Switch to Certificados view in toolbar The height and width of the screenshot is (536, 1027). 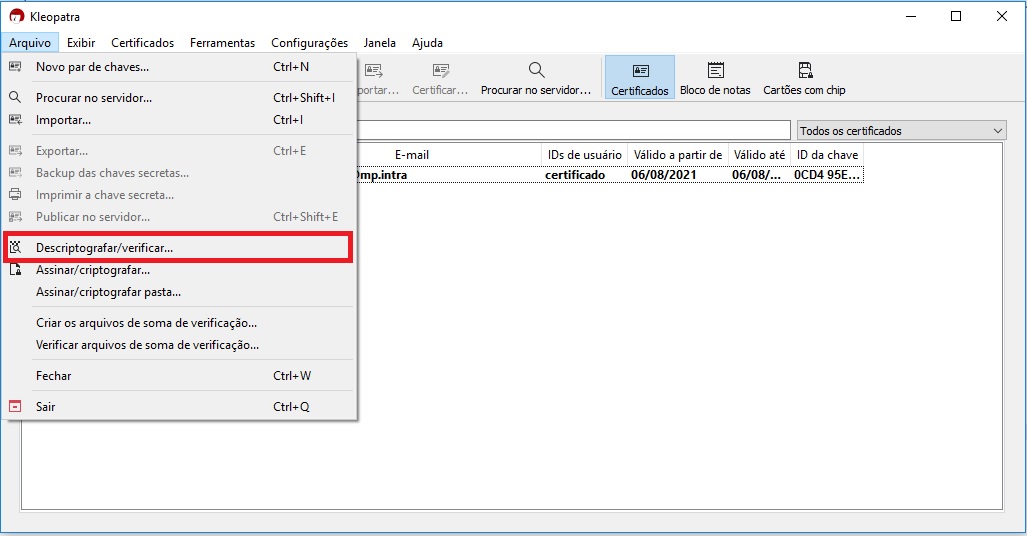[640, 78]
